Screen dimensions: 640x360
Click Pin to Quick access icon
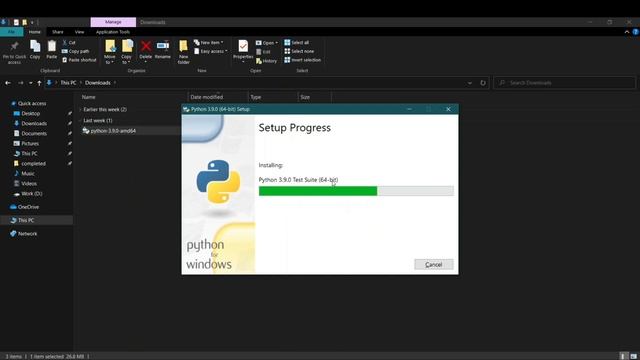pyautogui.click(x=14, y=46)
